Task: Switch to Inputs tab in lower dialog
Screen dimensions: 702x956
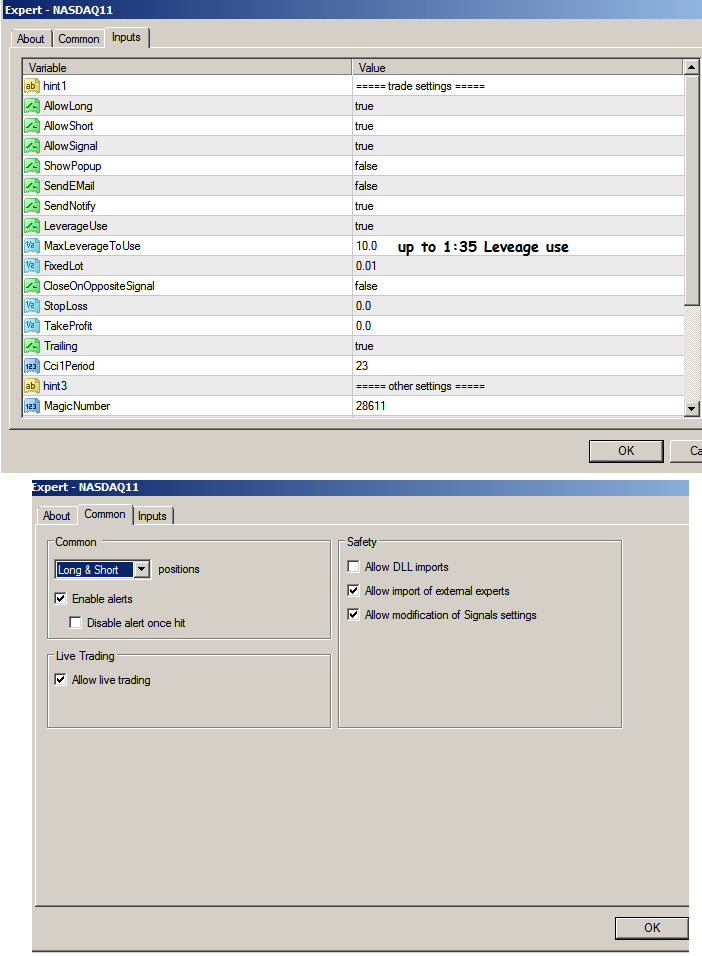Action: tap(152, 516)
